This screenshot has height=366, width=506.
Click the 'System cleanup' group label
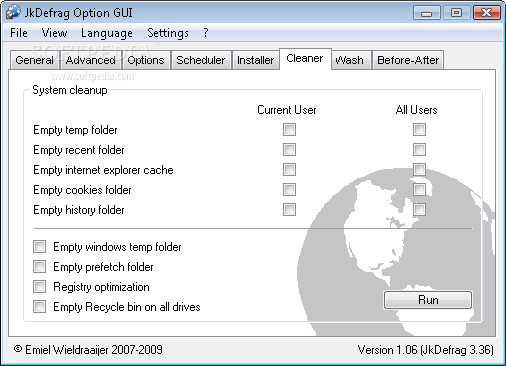click(70, 90)
